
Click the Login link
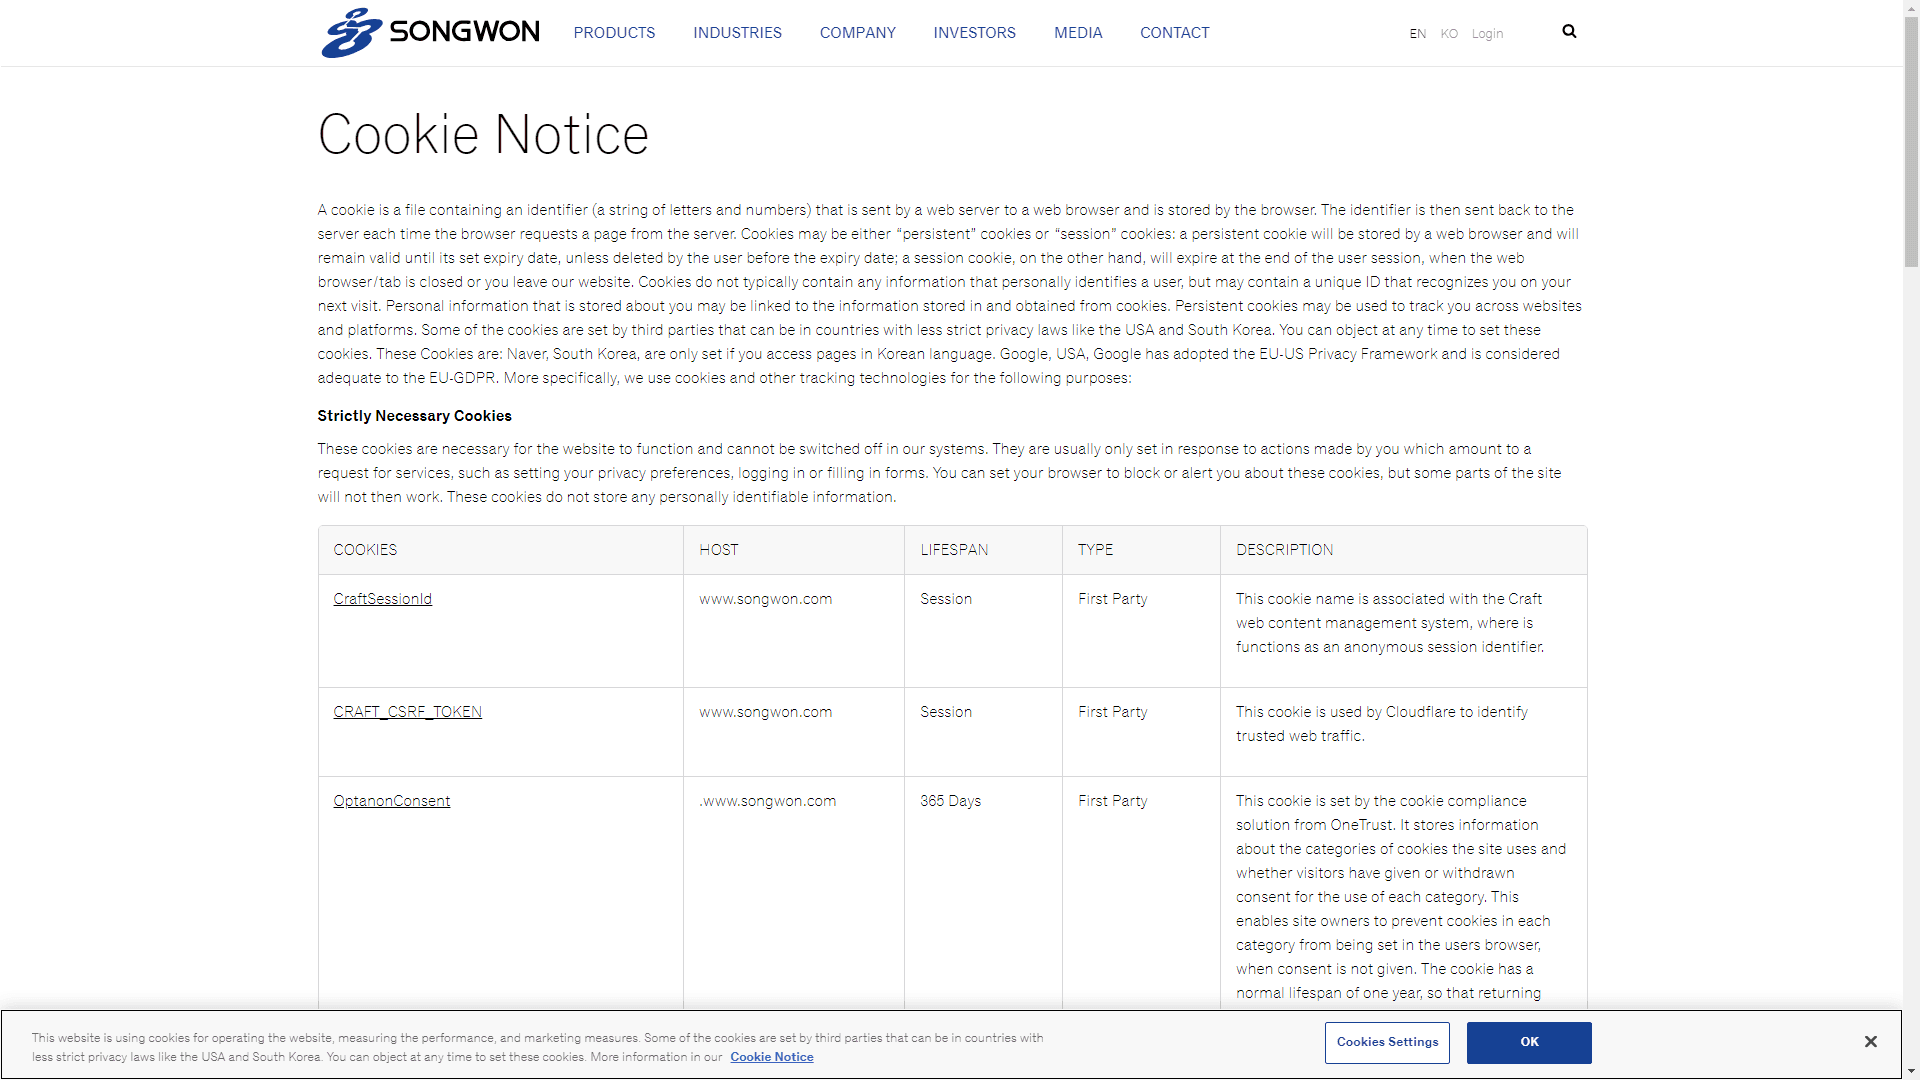1487,34
